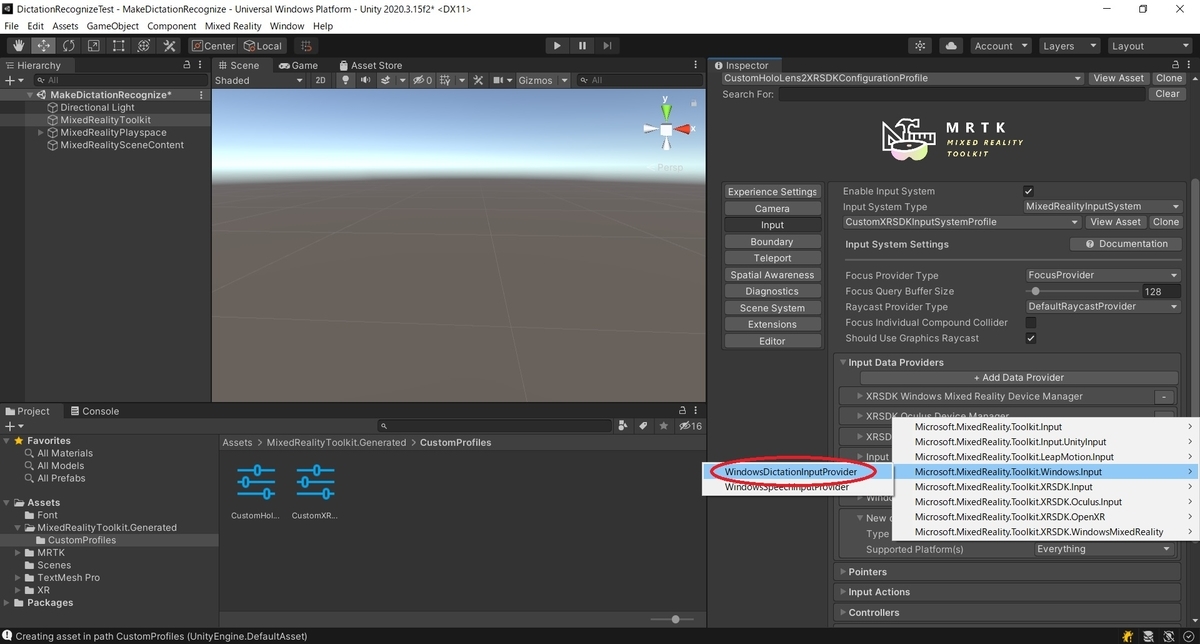Select the Scale tool
1200x644 pixels.
point(94,46)
